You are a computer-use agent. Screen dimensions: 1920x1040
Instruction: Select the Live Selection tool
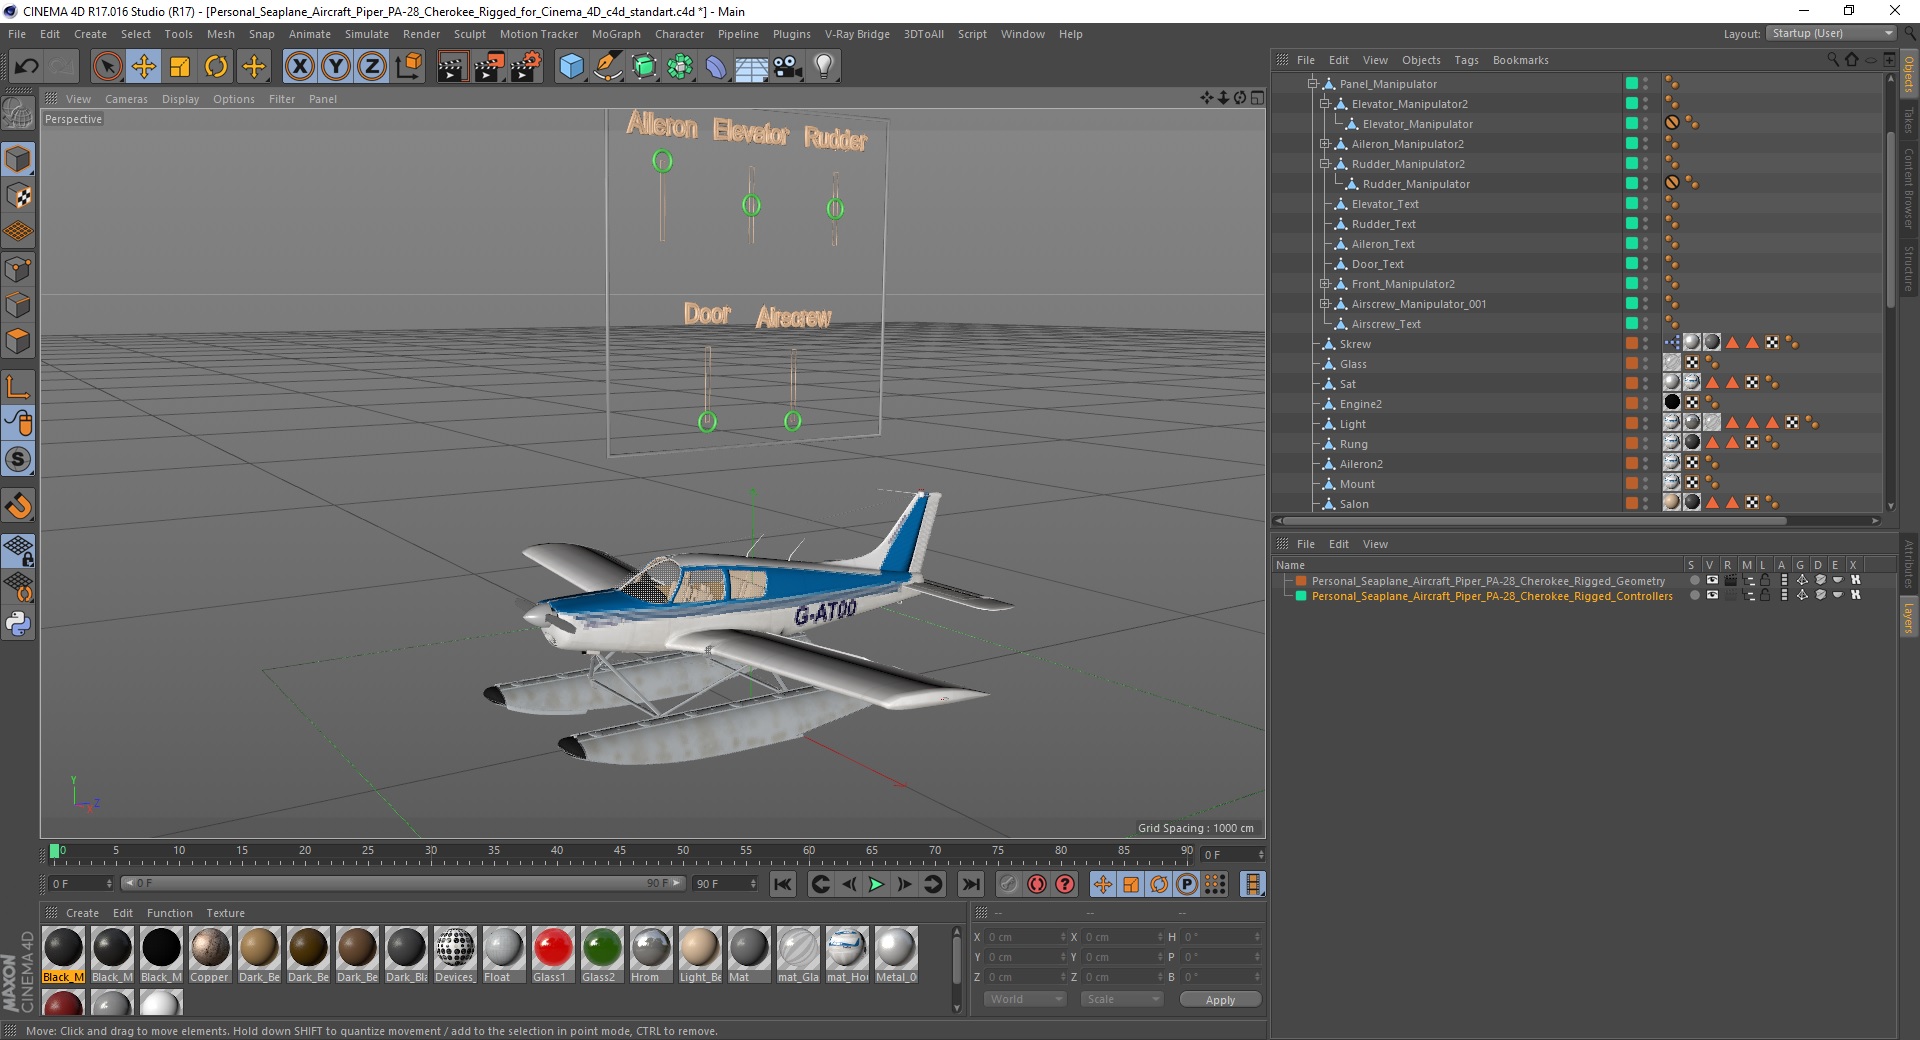pyautogui.click(x=107, y=67)
